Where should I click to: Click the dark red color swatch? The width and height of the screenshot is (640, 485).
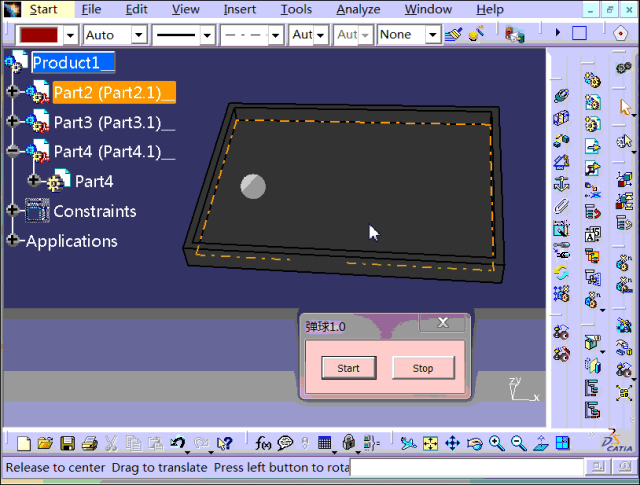click(x=39, y=35)
